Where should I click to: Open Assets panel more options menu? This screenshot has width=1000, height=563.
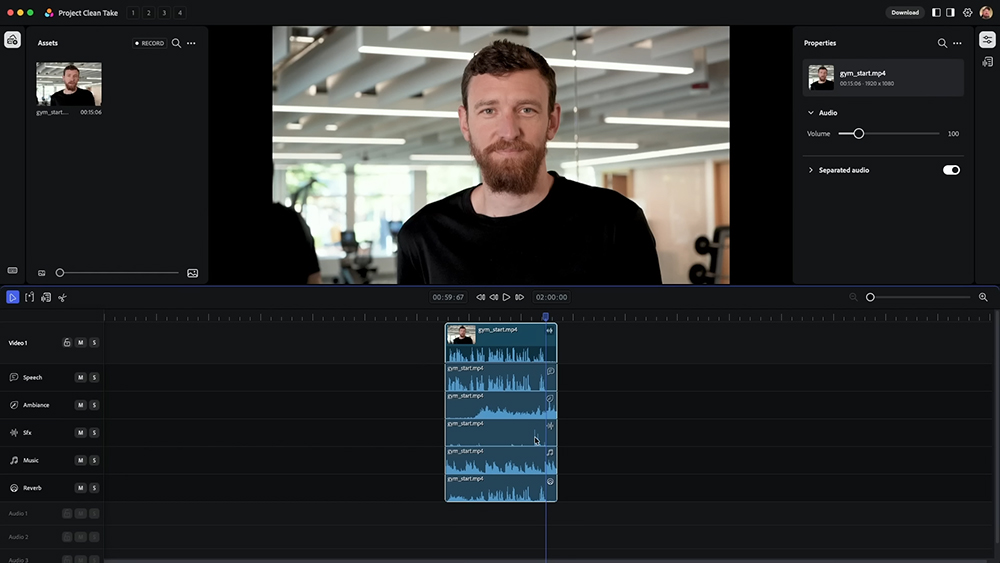pyautogui.click(x=191, y=43)
